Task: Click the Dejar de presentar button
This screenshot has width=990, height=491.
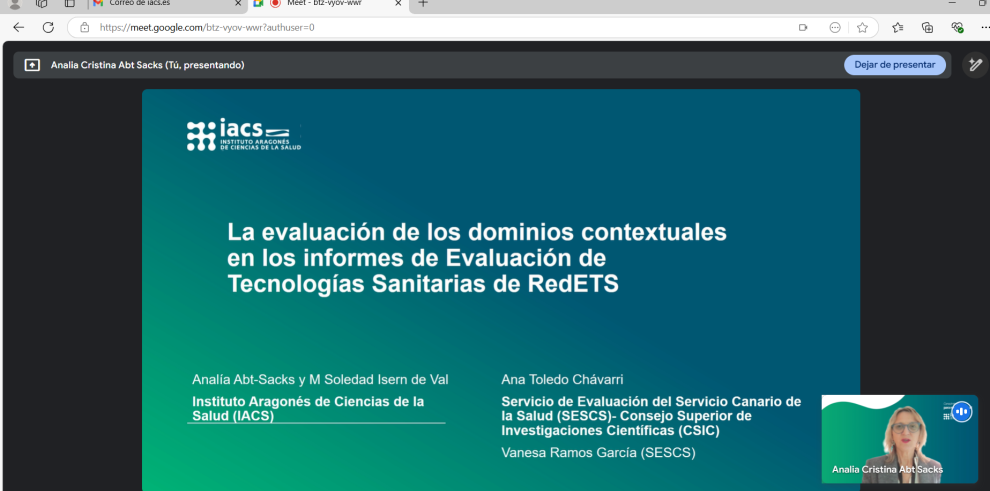Action: 894,65
